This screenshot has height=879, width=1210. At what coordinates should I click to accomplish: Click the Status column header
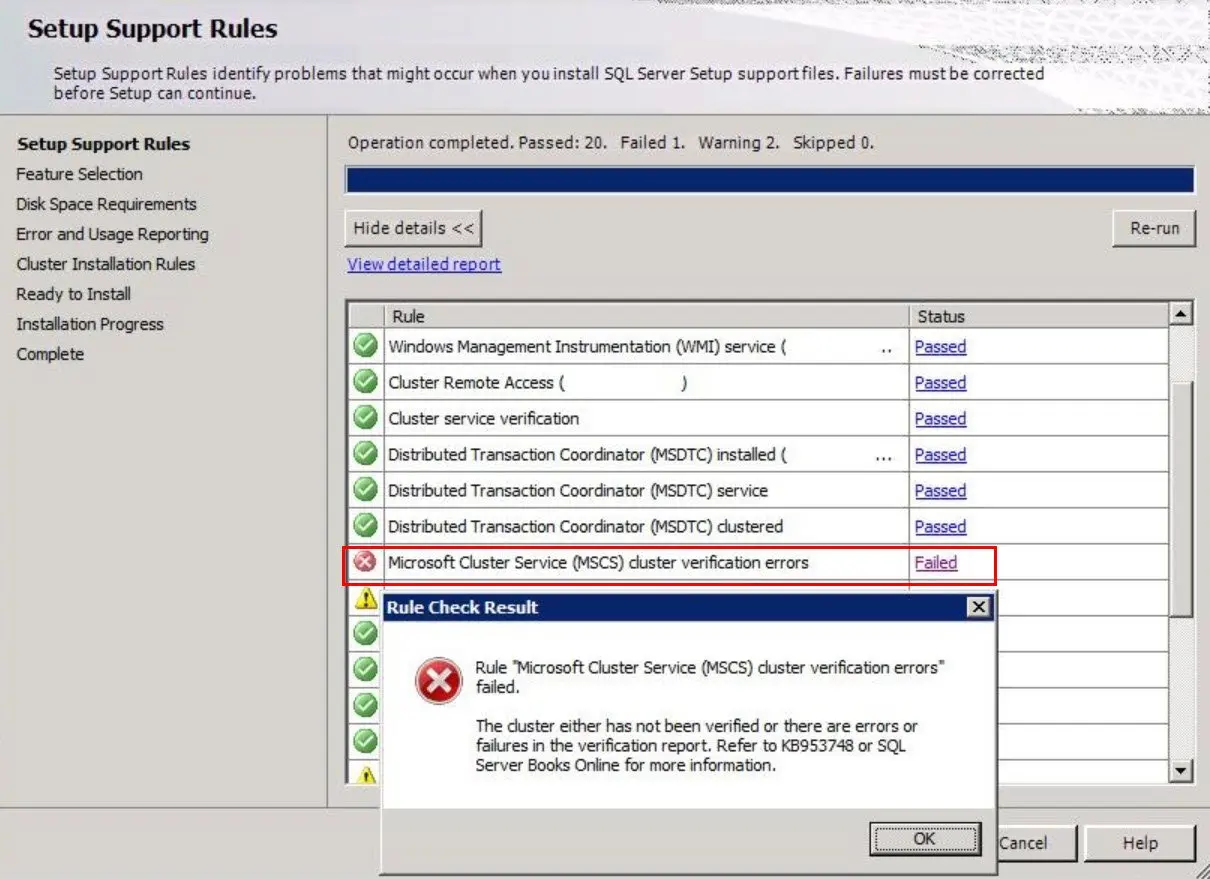tap(1038, 316)
